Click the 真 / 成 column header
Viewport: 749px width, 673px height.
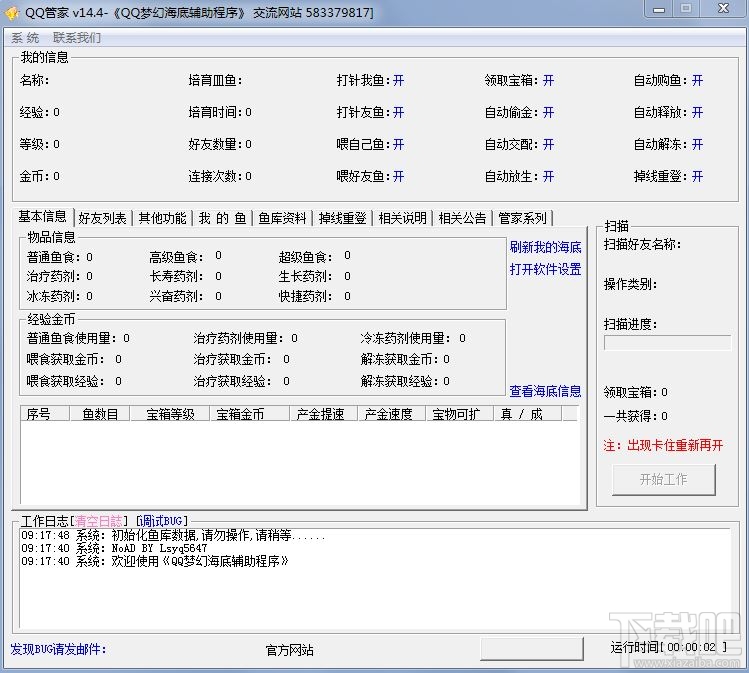[527, 414]
